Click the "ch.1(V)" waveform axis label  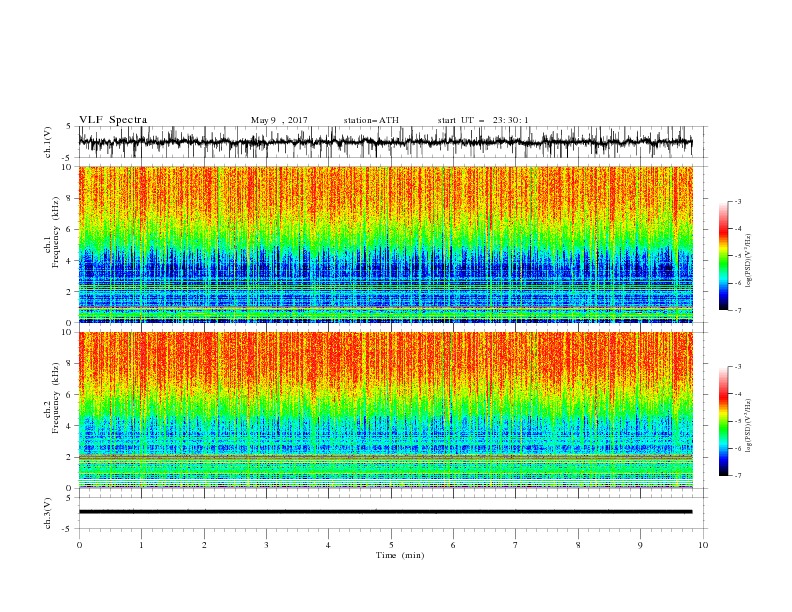coord(48,142)
